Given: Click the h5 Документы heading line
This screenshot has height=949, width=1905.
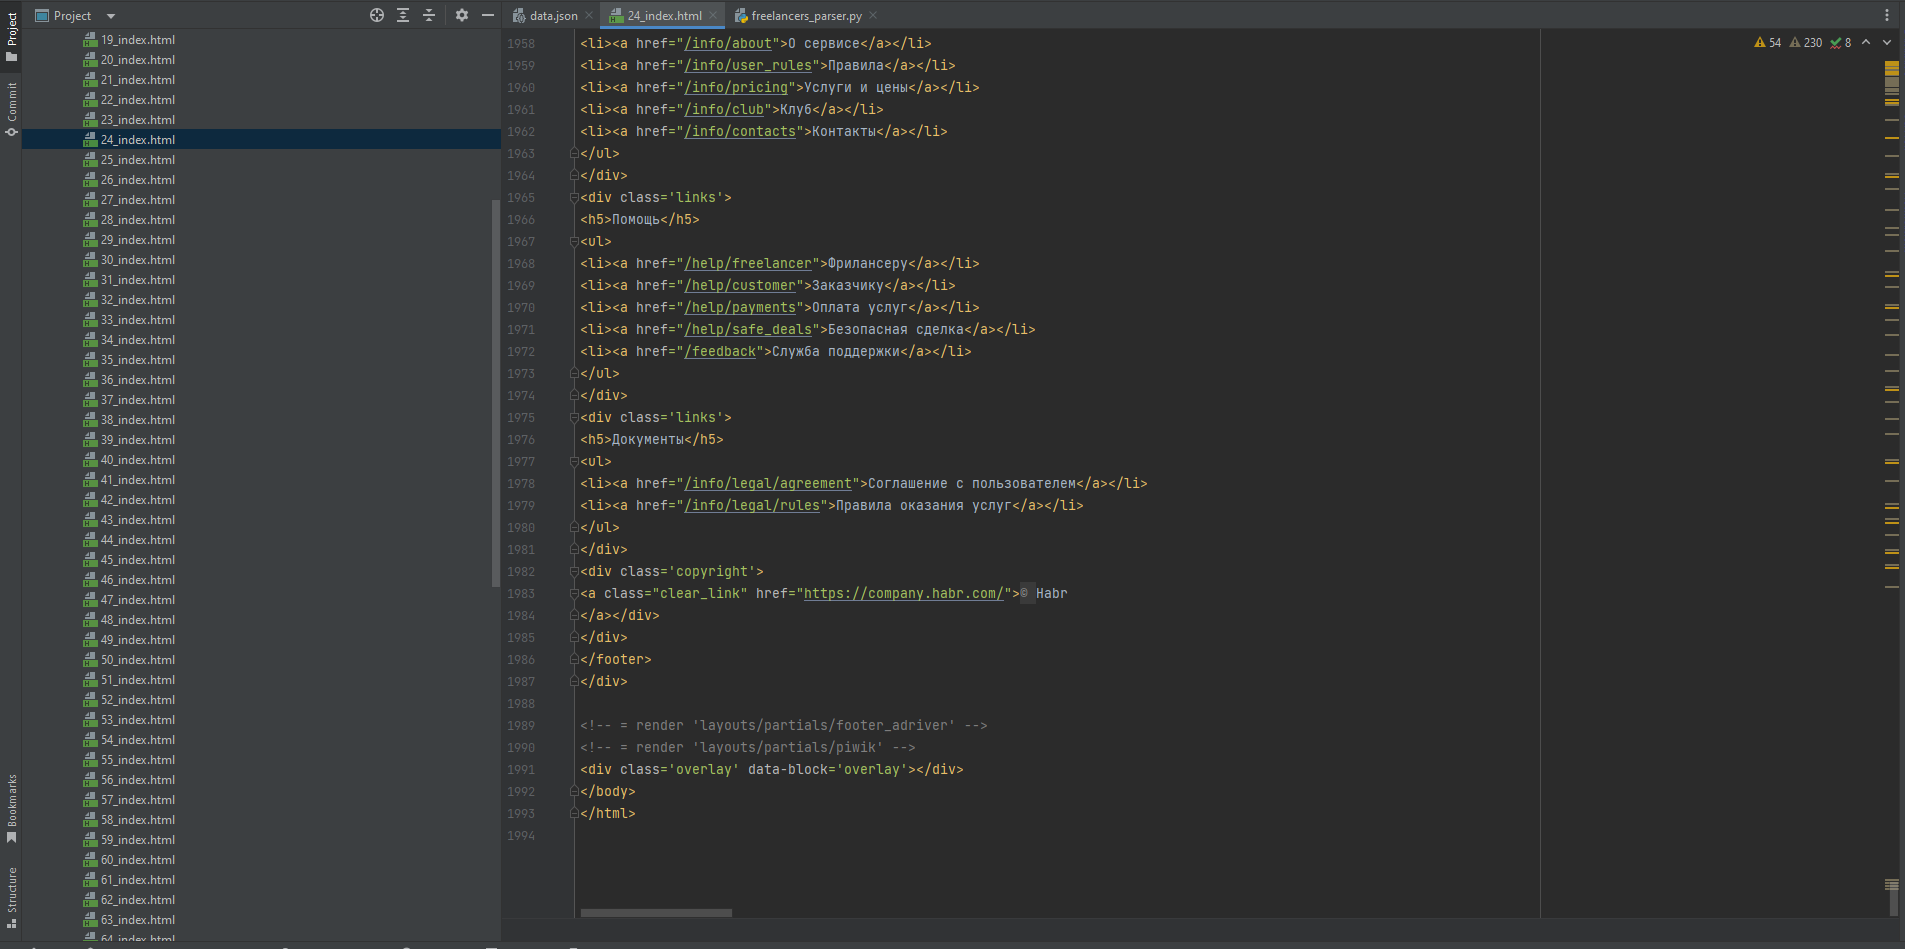Looking at the screenshot, I should pos(651,439).
